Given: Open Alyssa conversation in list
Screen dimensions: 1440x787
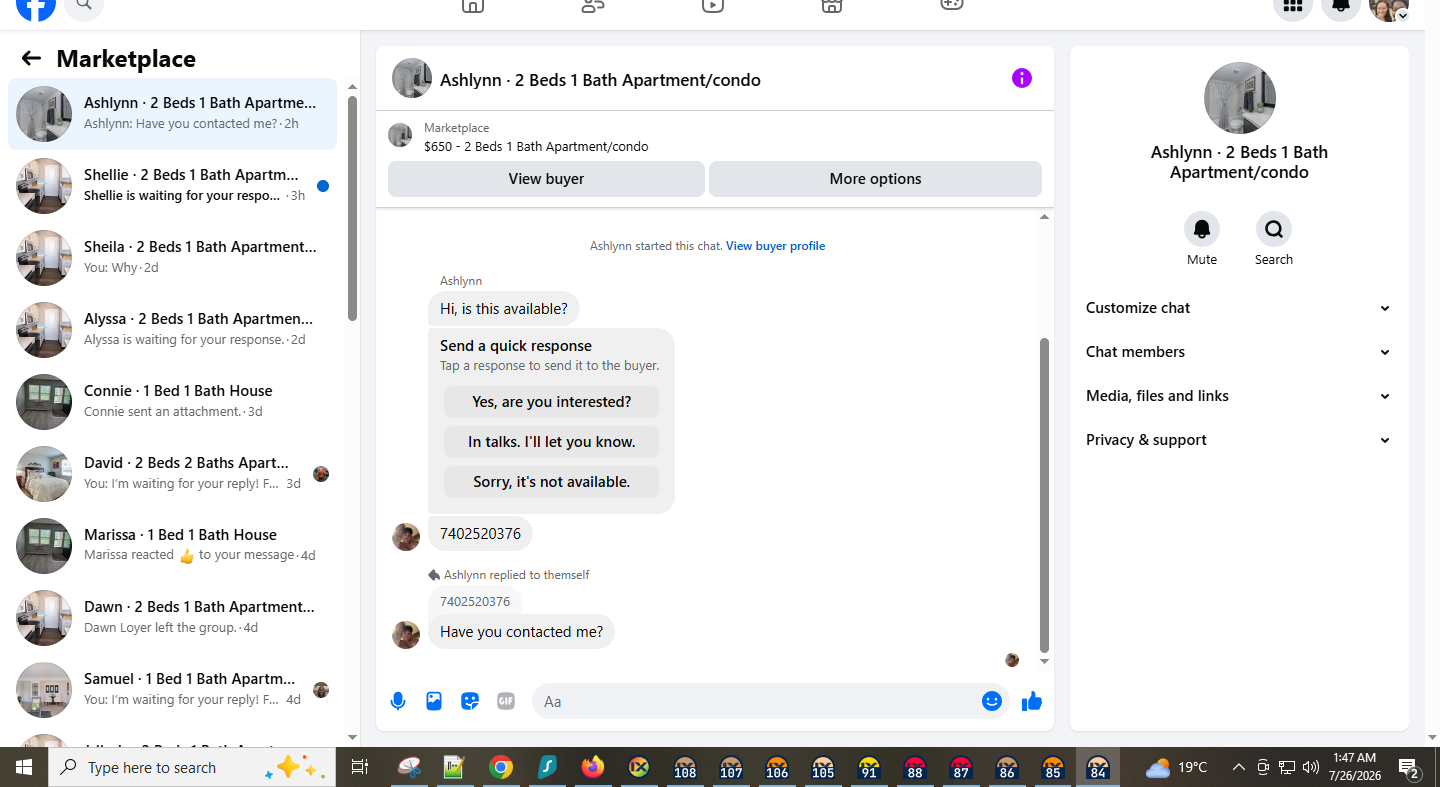Looking at the screenshot, I should [172, 330].
